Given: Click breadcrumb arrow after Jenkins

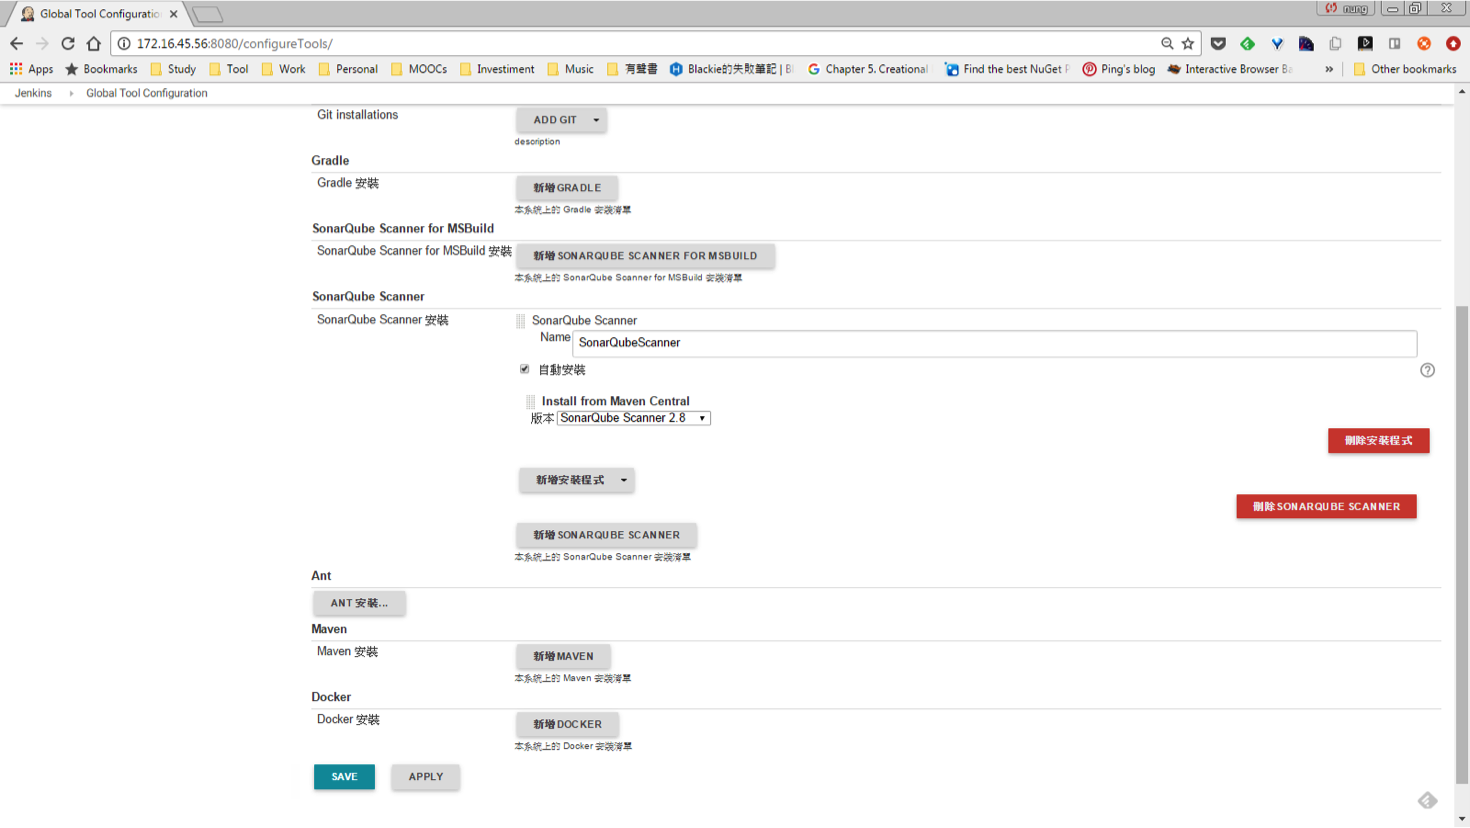Looking at the screenshot, I should click(x=71, y=93).
